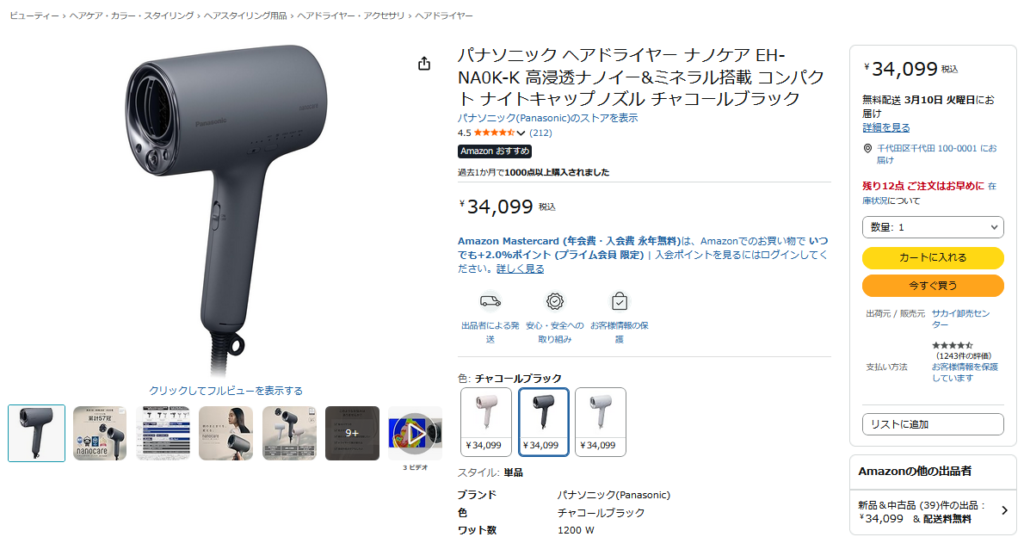This screenshot has height=537, width=1024.
Task: Open the quantity dropdown
Action: point(933,227)
